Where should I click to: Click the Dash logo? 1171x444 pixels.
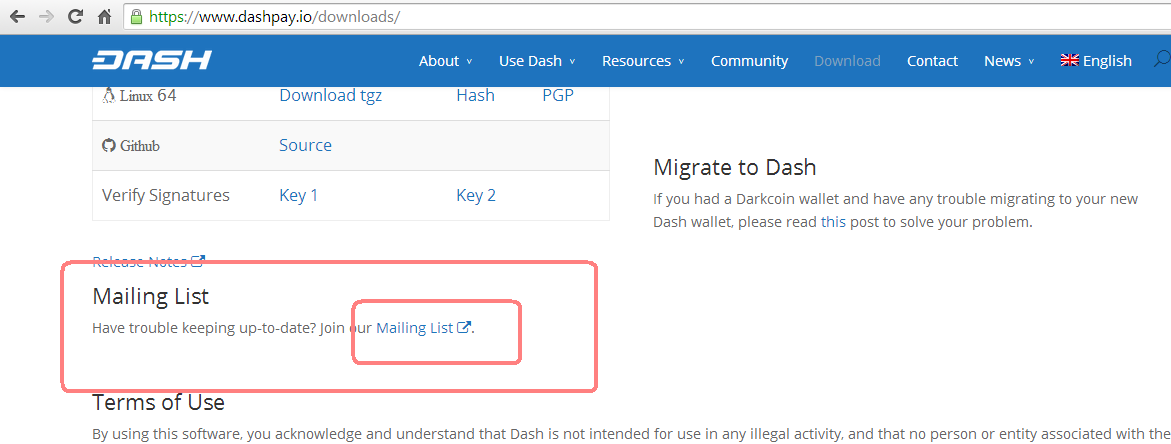coord(152,60)
